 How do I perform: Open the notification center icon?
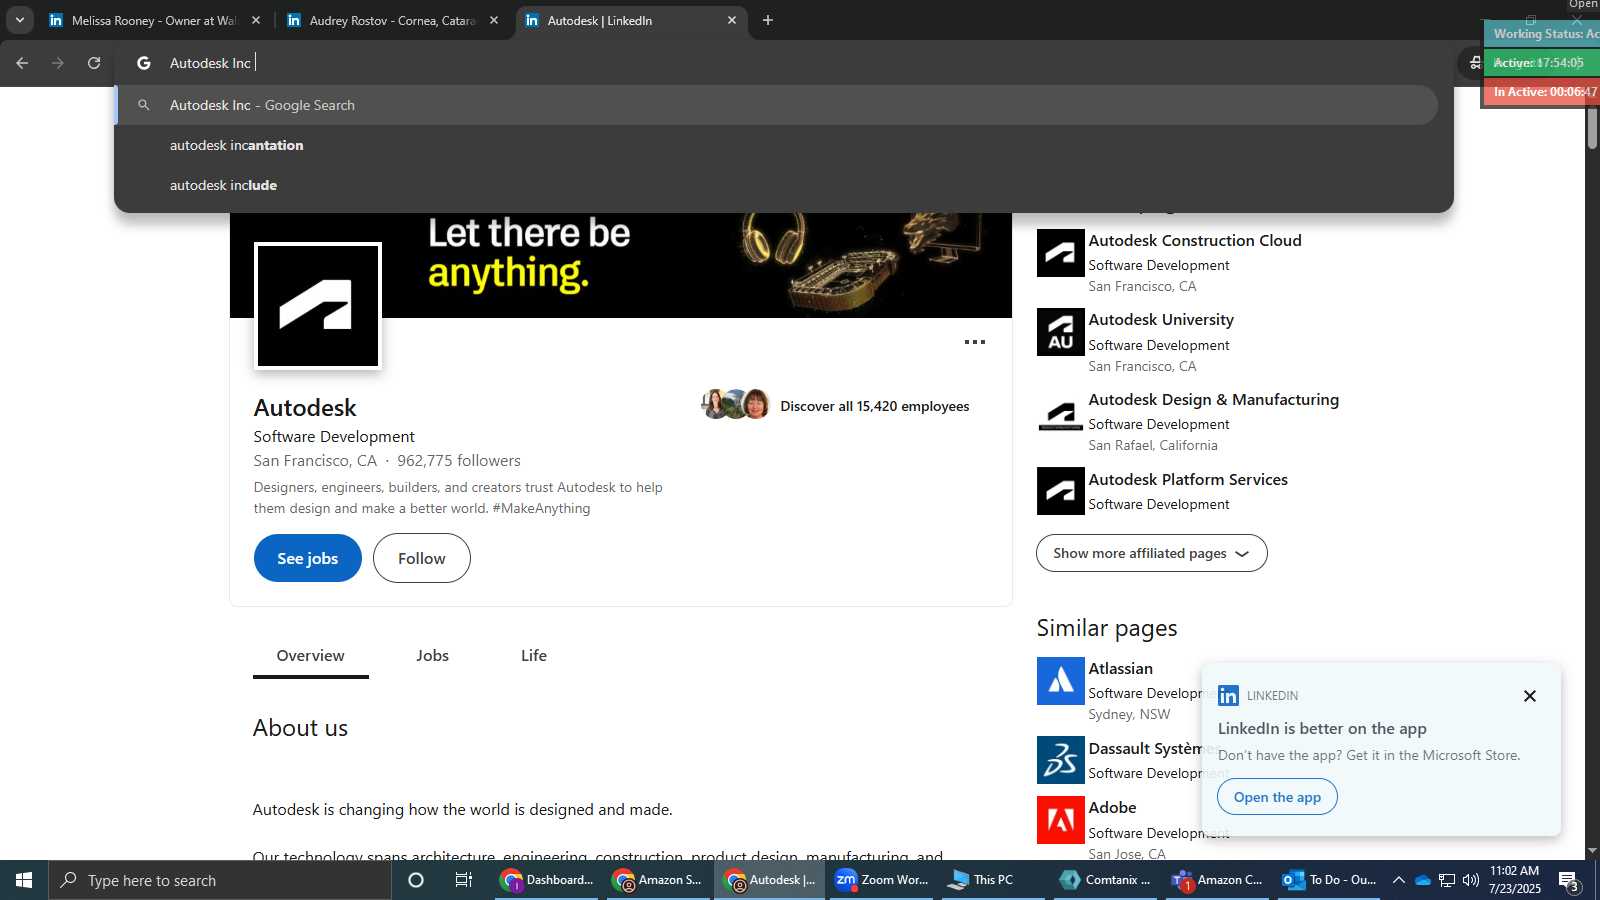coord(1569,881)
